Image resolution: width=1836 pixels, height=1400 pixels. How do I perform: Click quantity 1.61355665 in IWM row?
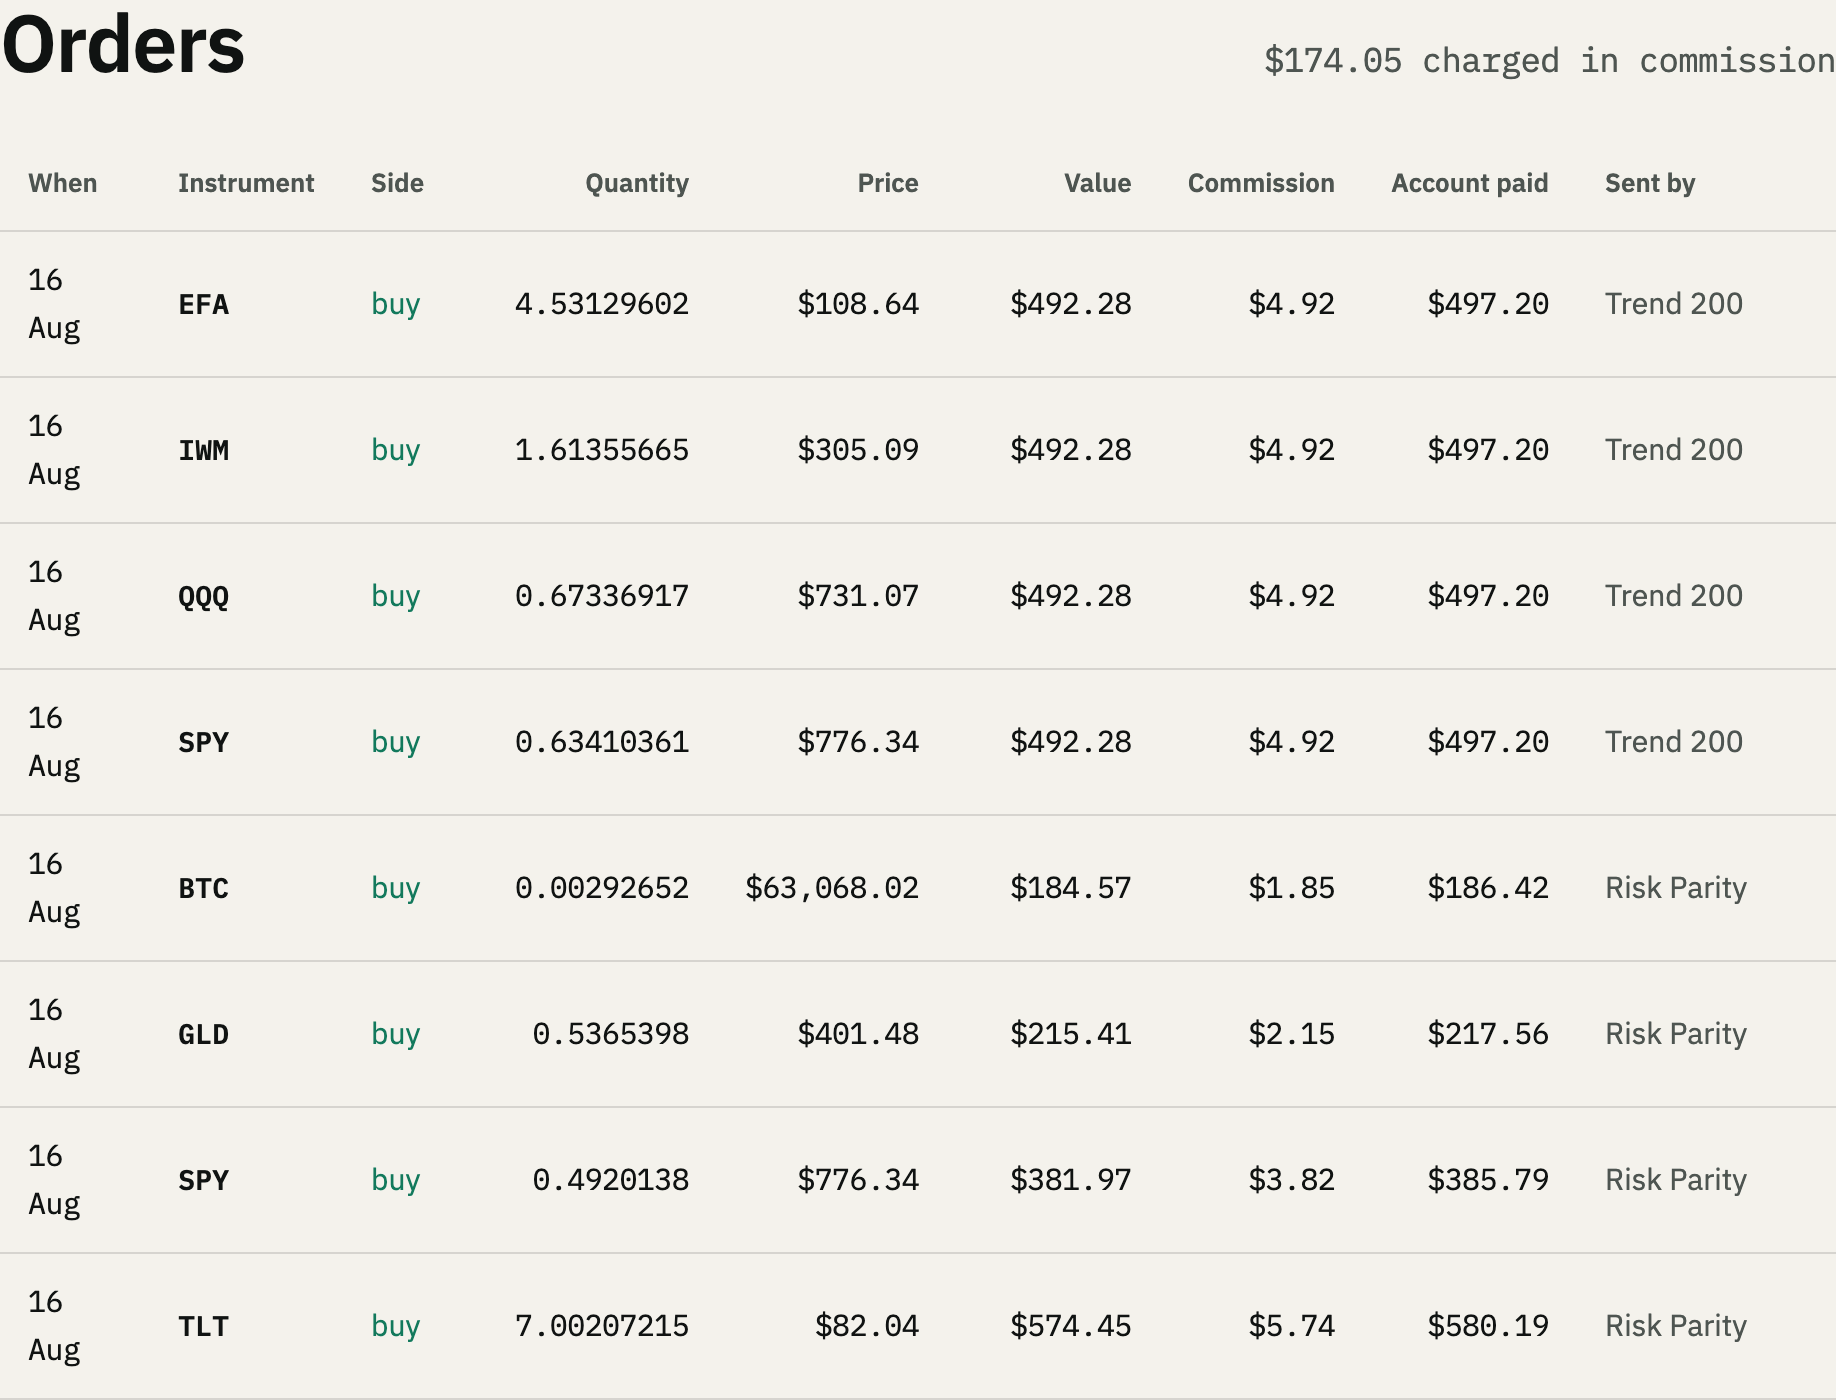pyautogui.click(x=602, y=450)
